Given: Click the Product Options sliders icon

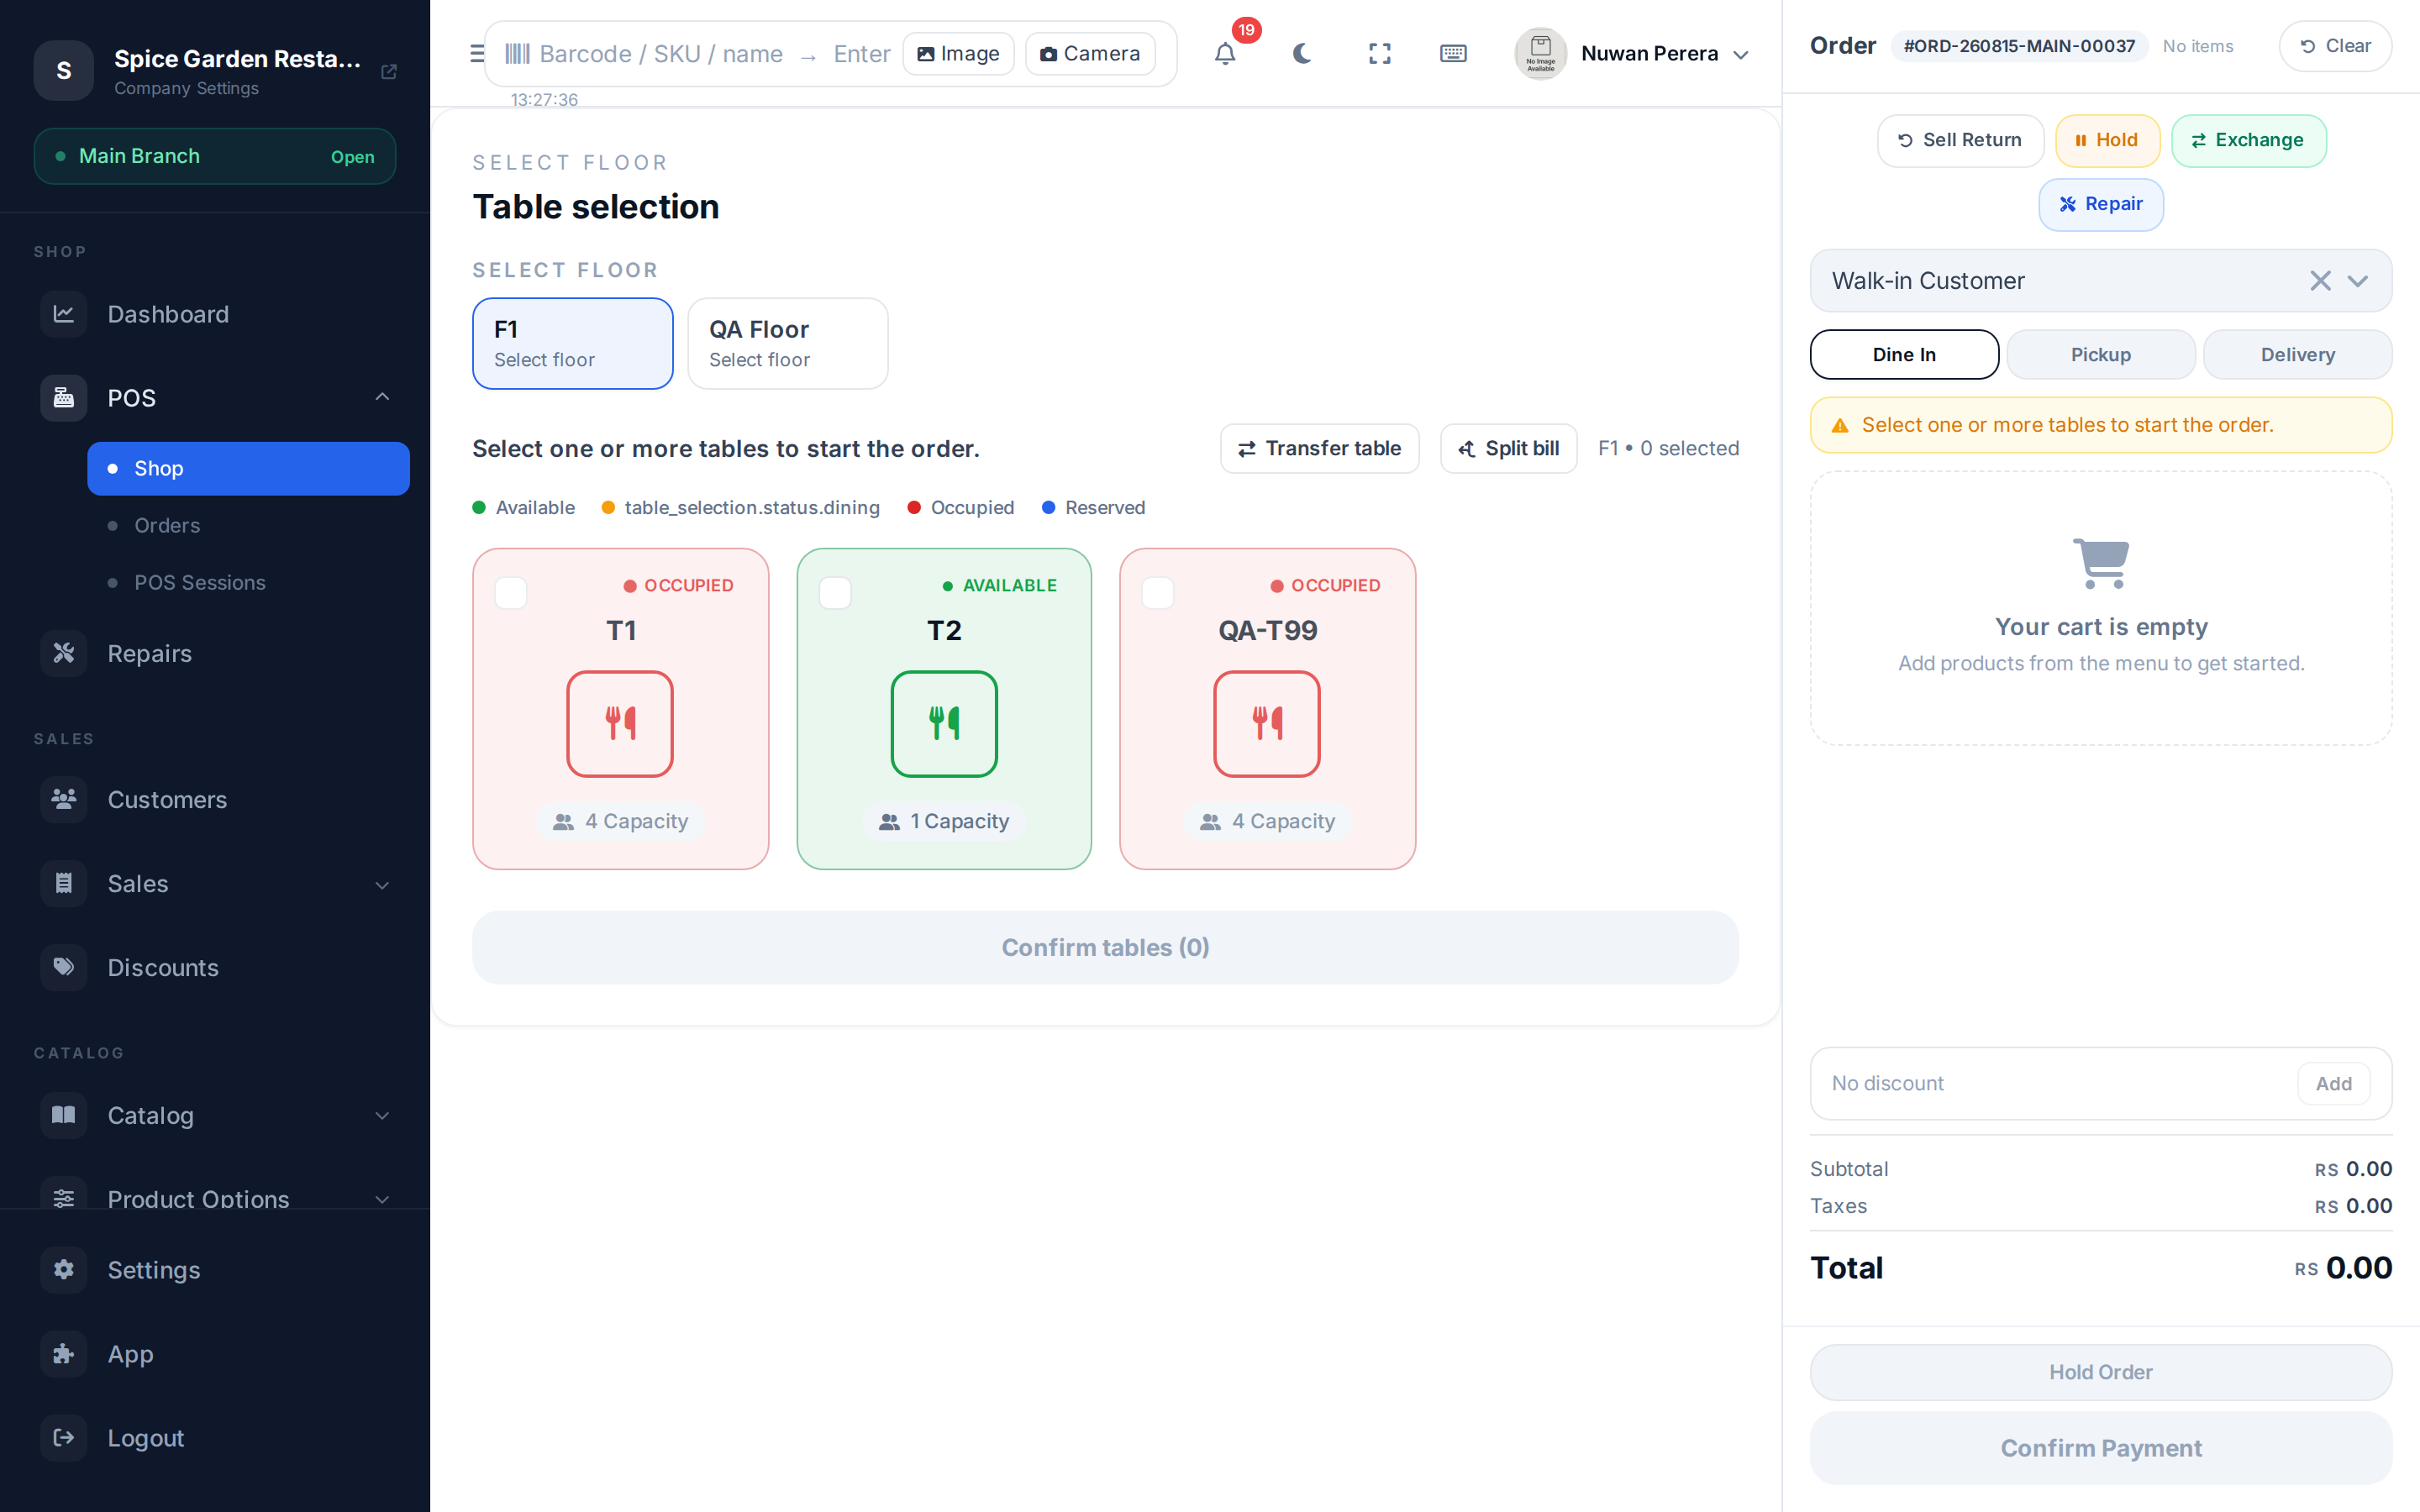Looking at the screenshot, I should click(64, 1198).
